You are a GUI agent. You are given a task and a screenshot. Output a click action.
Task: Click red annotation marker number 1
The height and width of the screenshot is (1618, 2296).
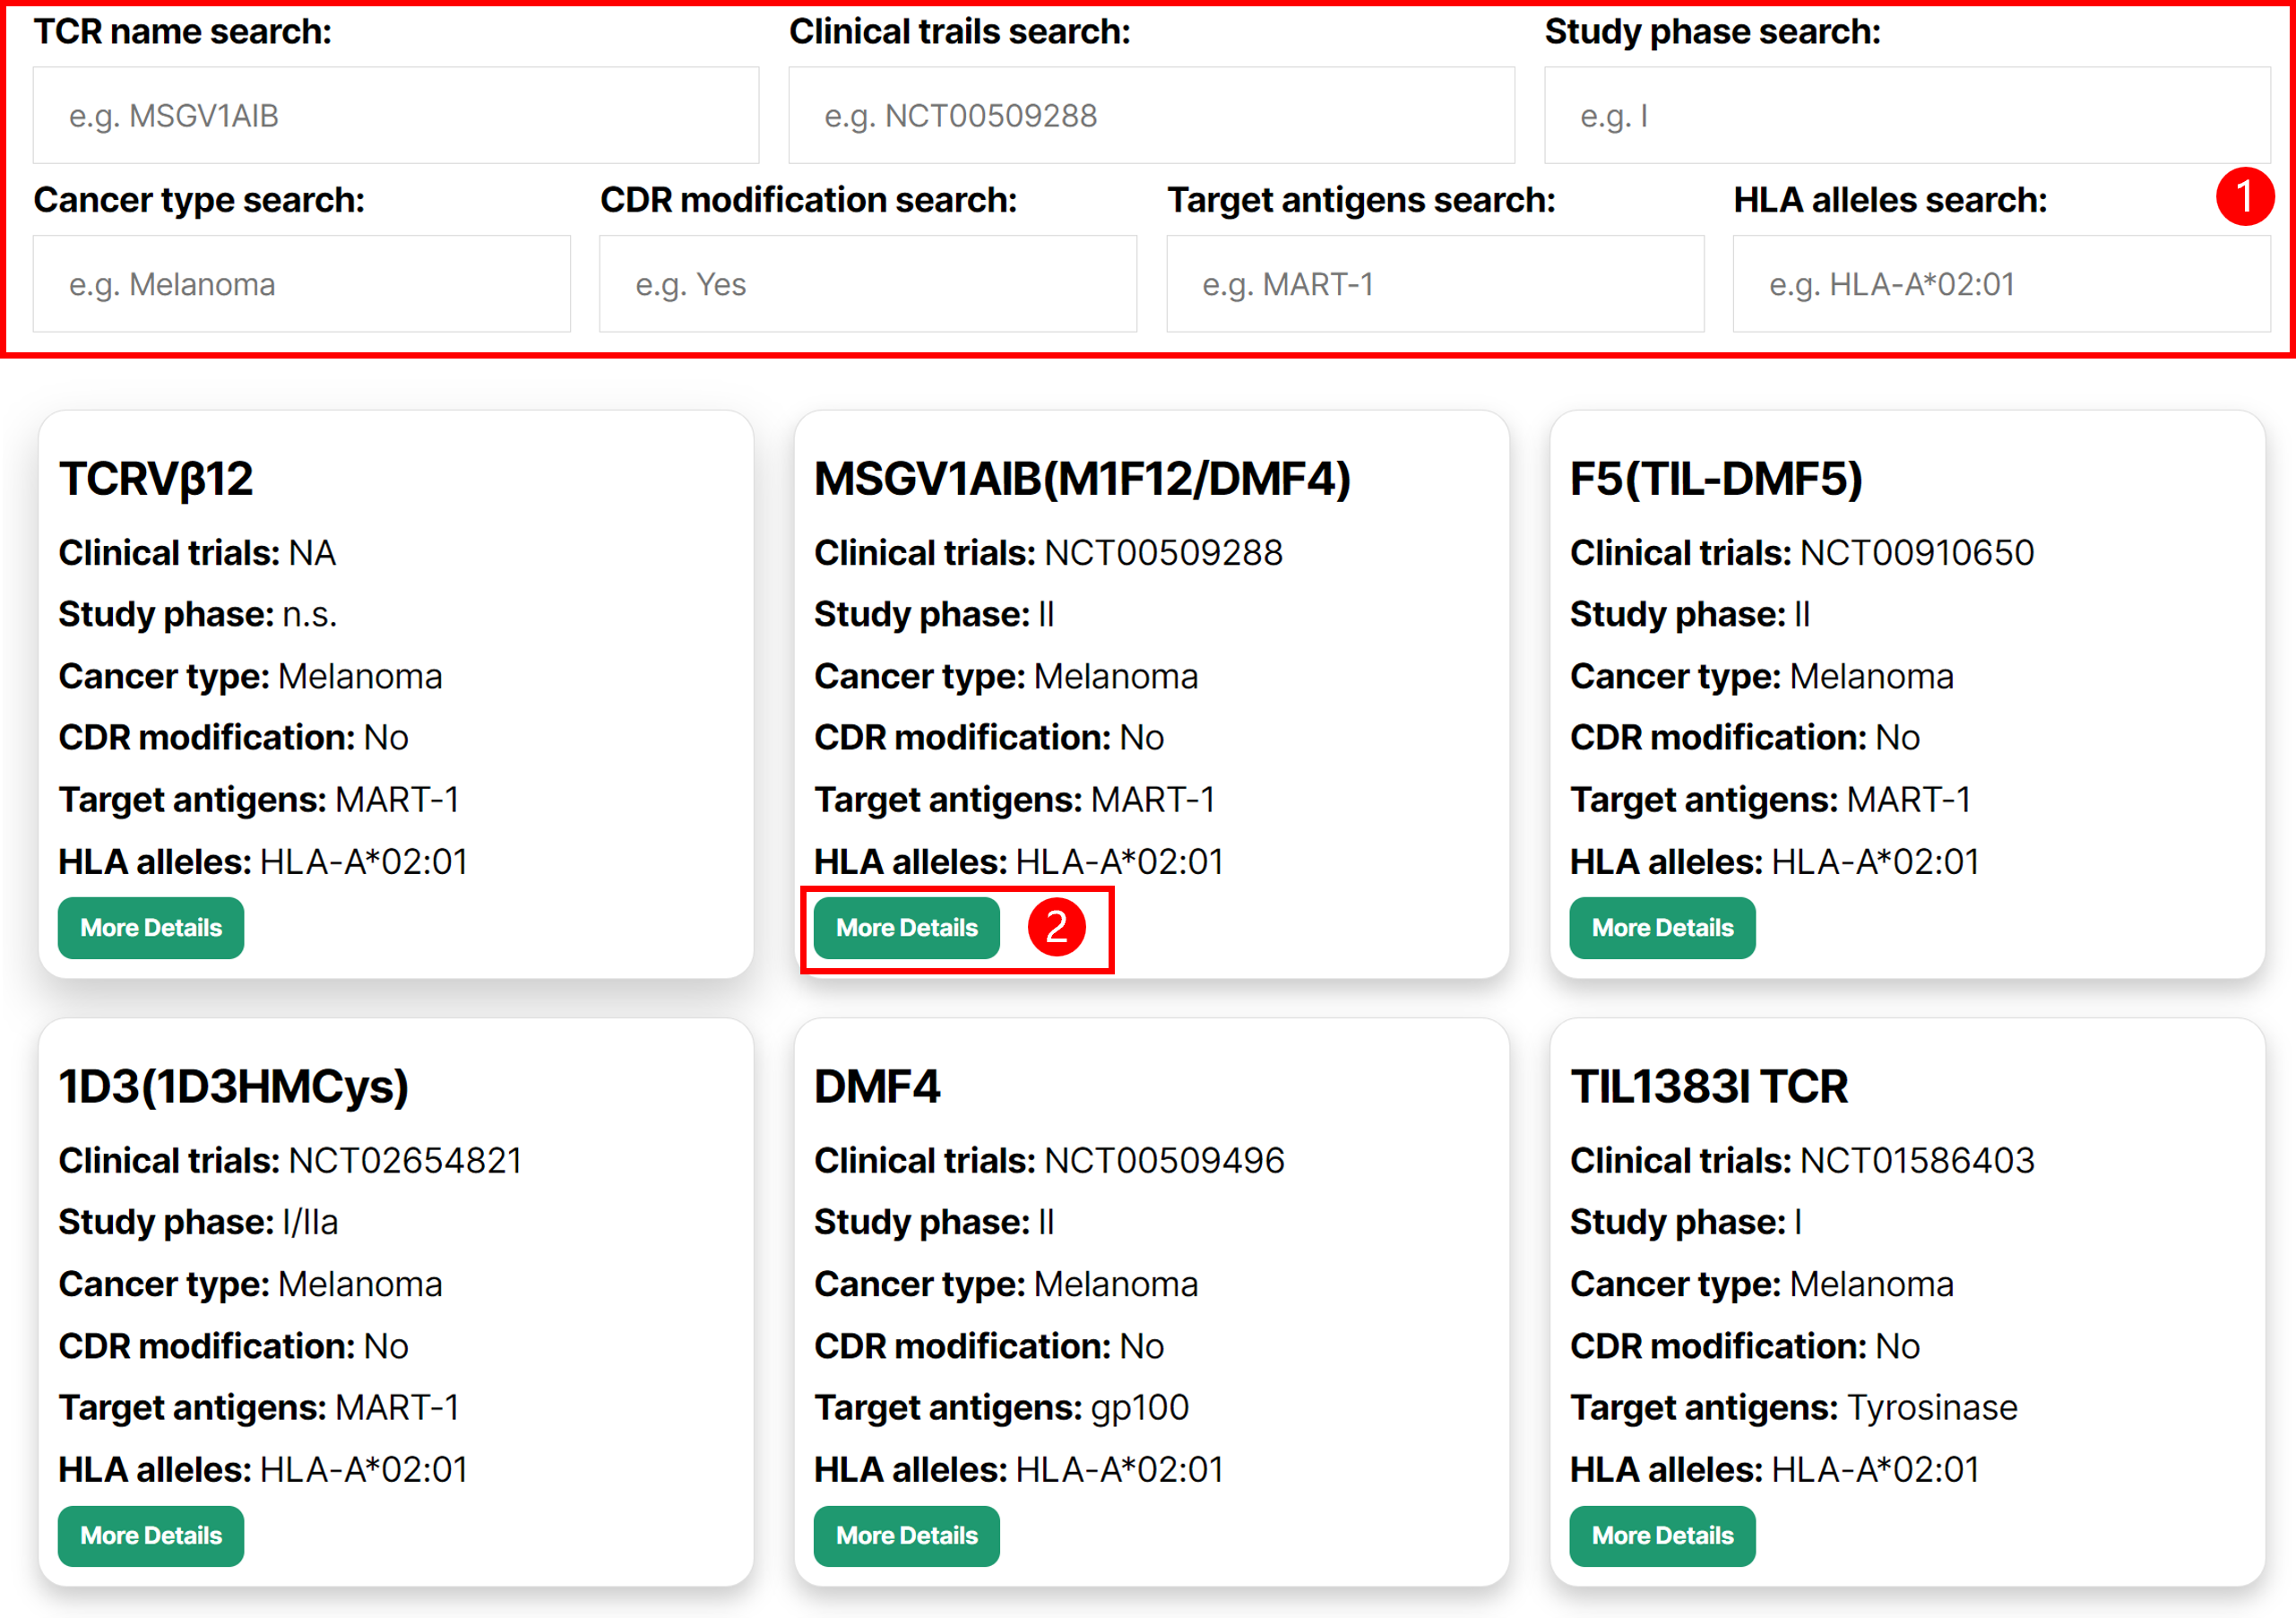[x=2245, y=197]
